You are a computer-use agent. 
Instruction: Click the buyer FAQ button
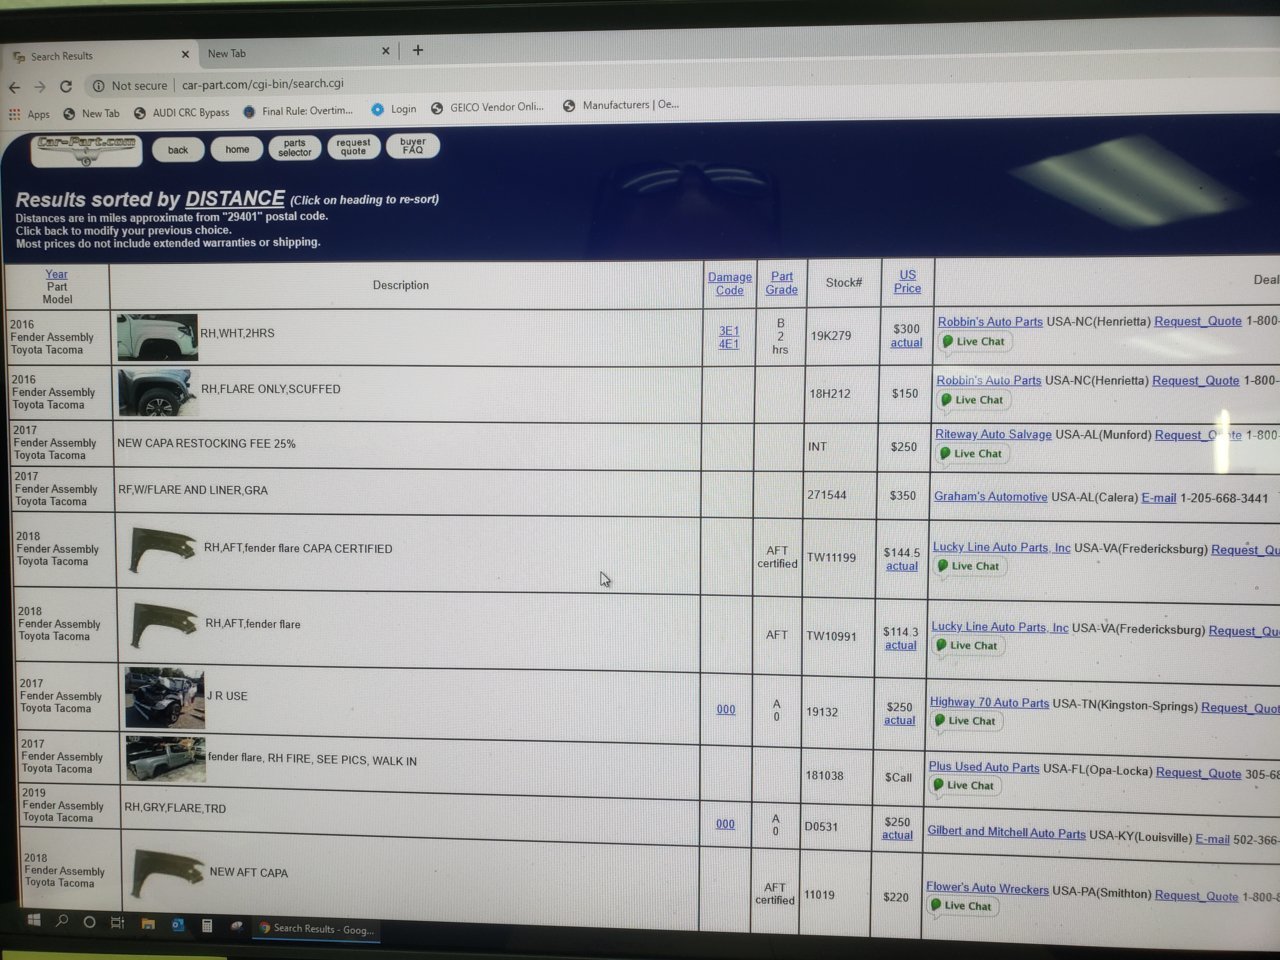pos(413,146)
